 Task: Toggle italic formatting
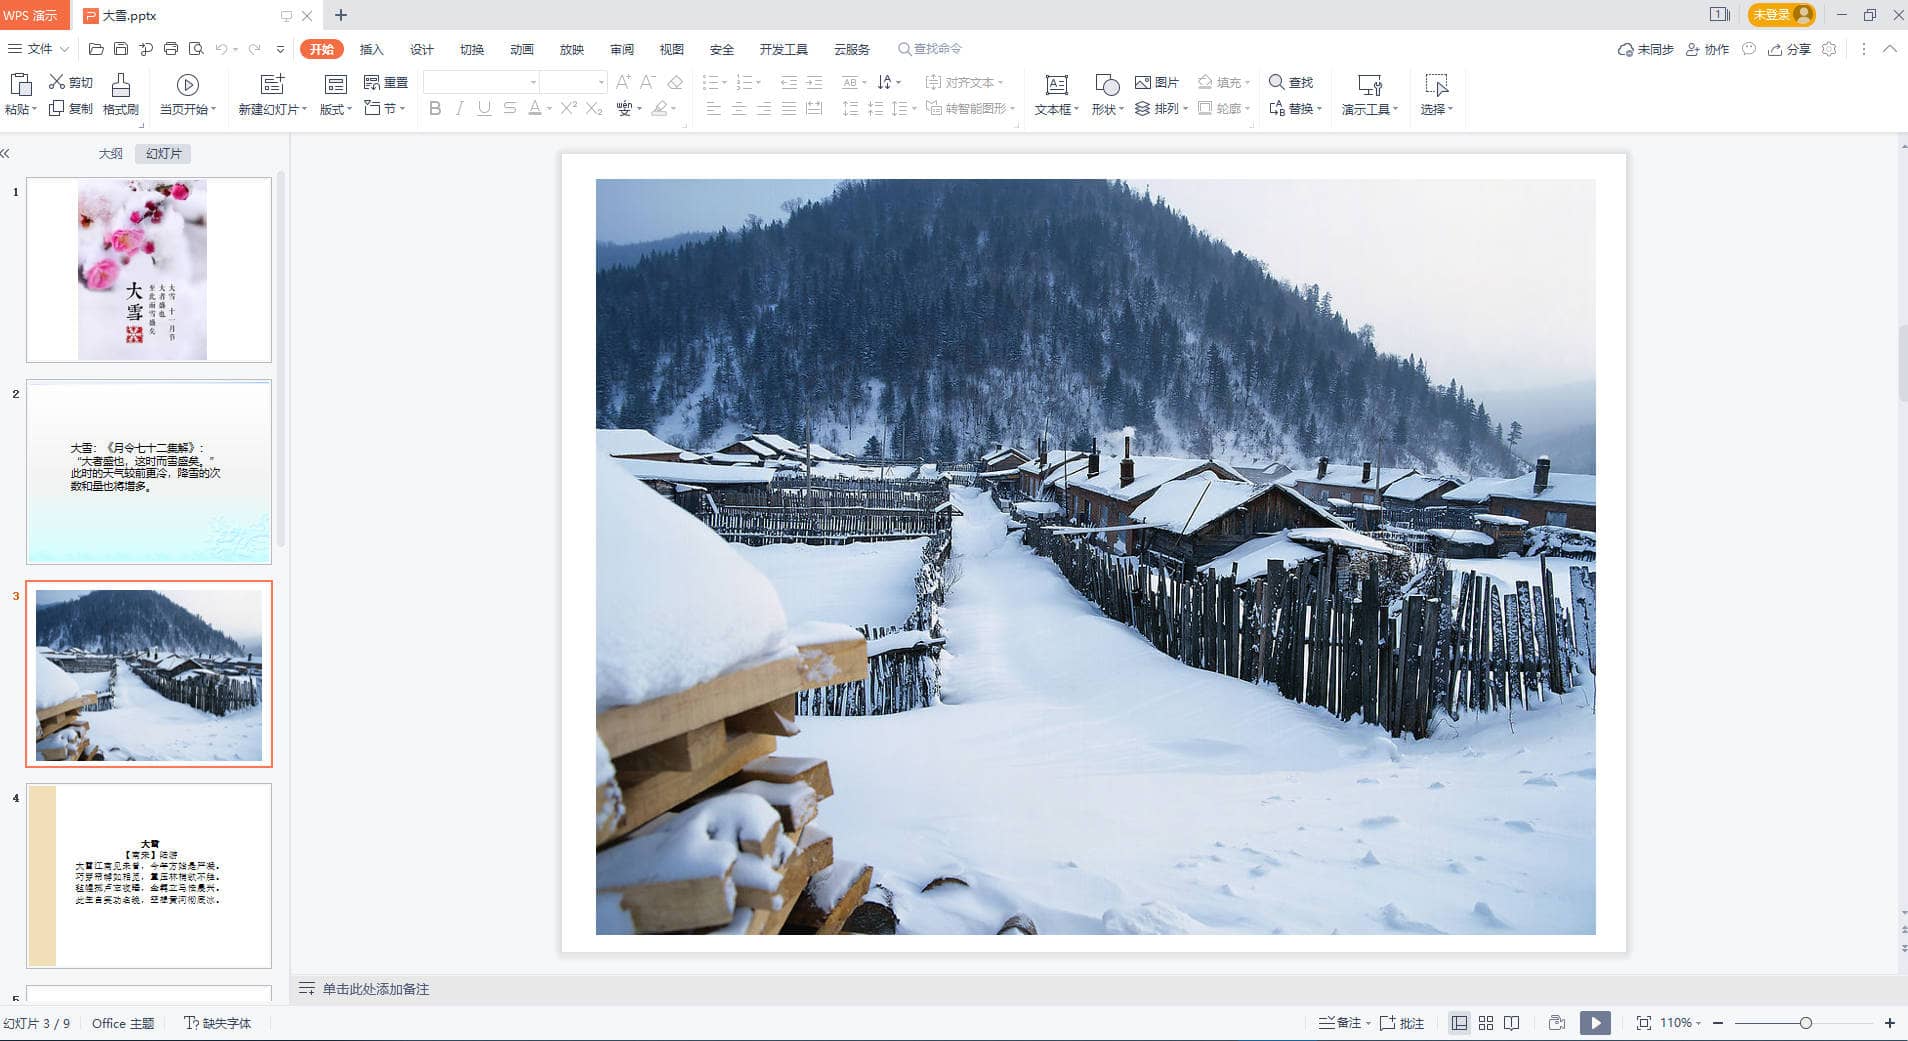(x=459, y=108)
